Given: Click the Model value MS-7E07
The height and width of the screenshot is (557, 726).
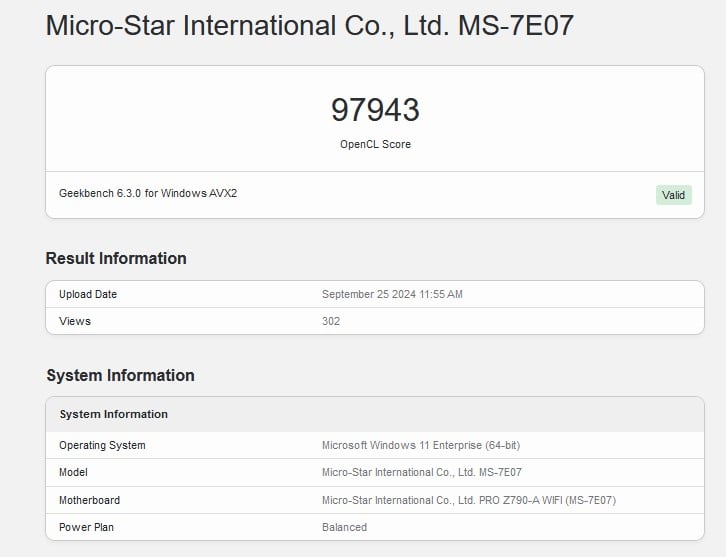Looking at the screenshot, I should (x=421, y=472).
